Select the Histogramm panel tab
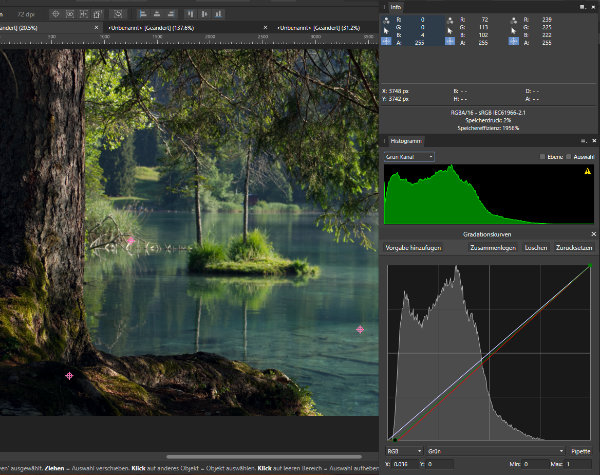Image resolution: width=600 pixels, height=475 pixels. point(406,141)
